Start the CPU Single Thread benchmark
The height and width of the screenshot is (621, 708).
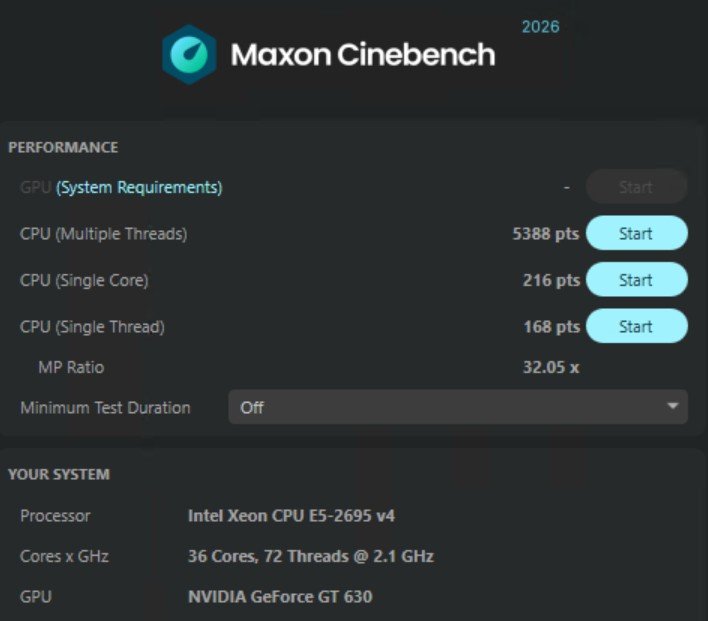click(x=637, y=326)
